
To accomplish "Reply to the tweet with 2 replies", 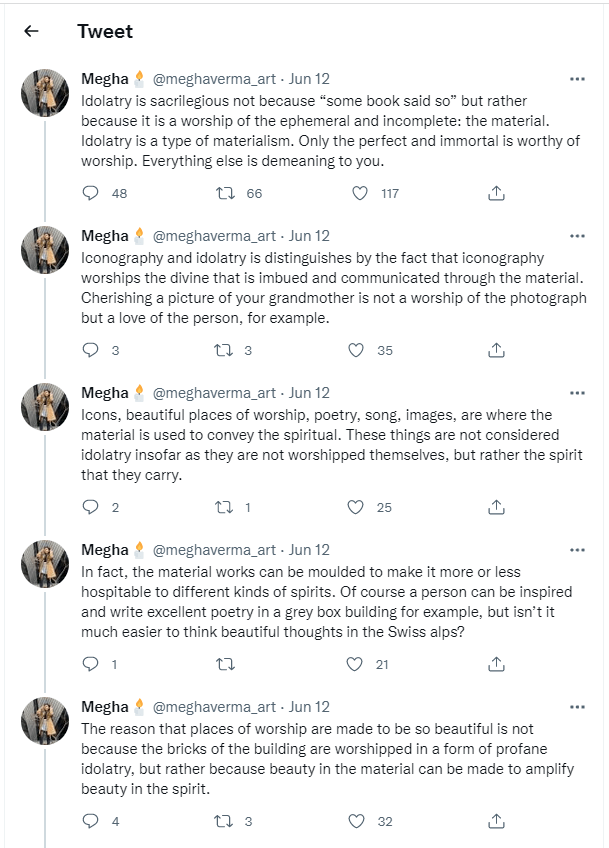I will point(91,507).
